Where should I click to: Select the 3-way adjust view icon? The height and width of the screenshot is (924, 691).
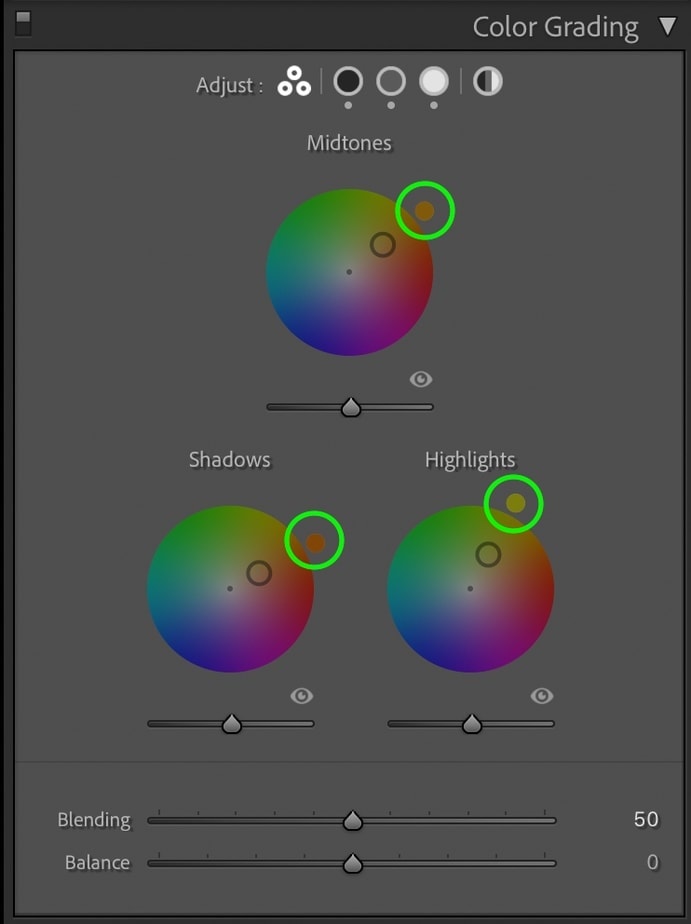(x=294, y=81)
